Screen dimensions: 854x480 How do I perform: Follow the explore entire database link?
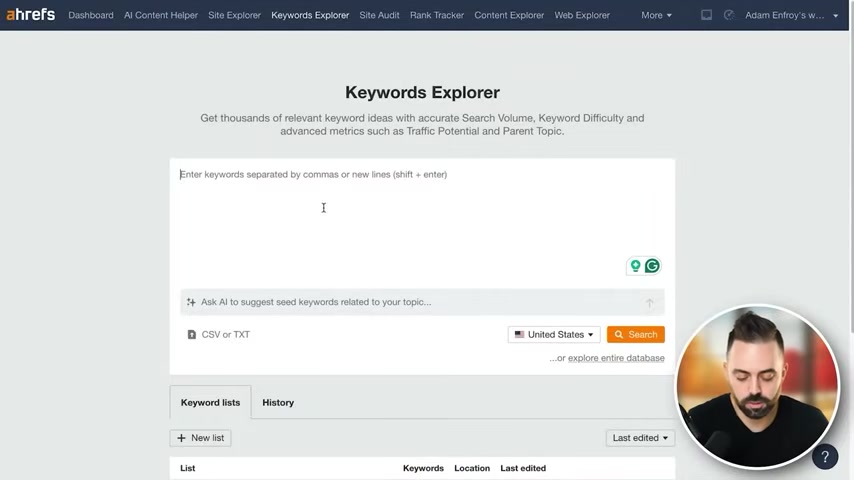coord(616,358)
